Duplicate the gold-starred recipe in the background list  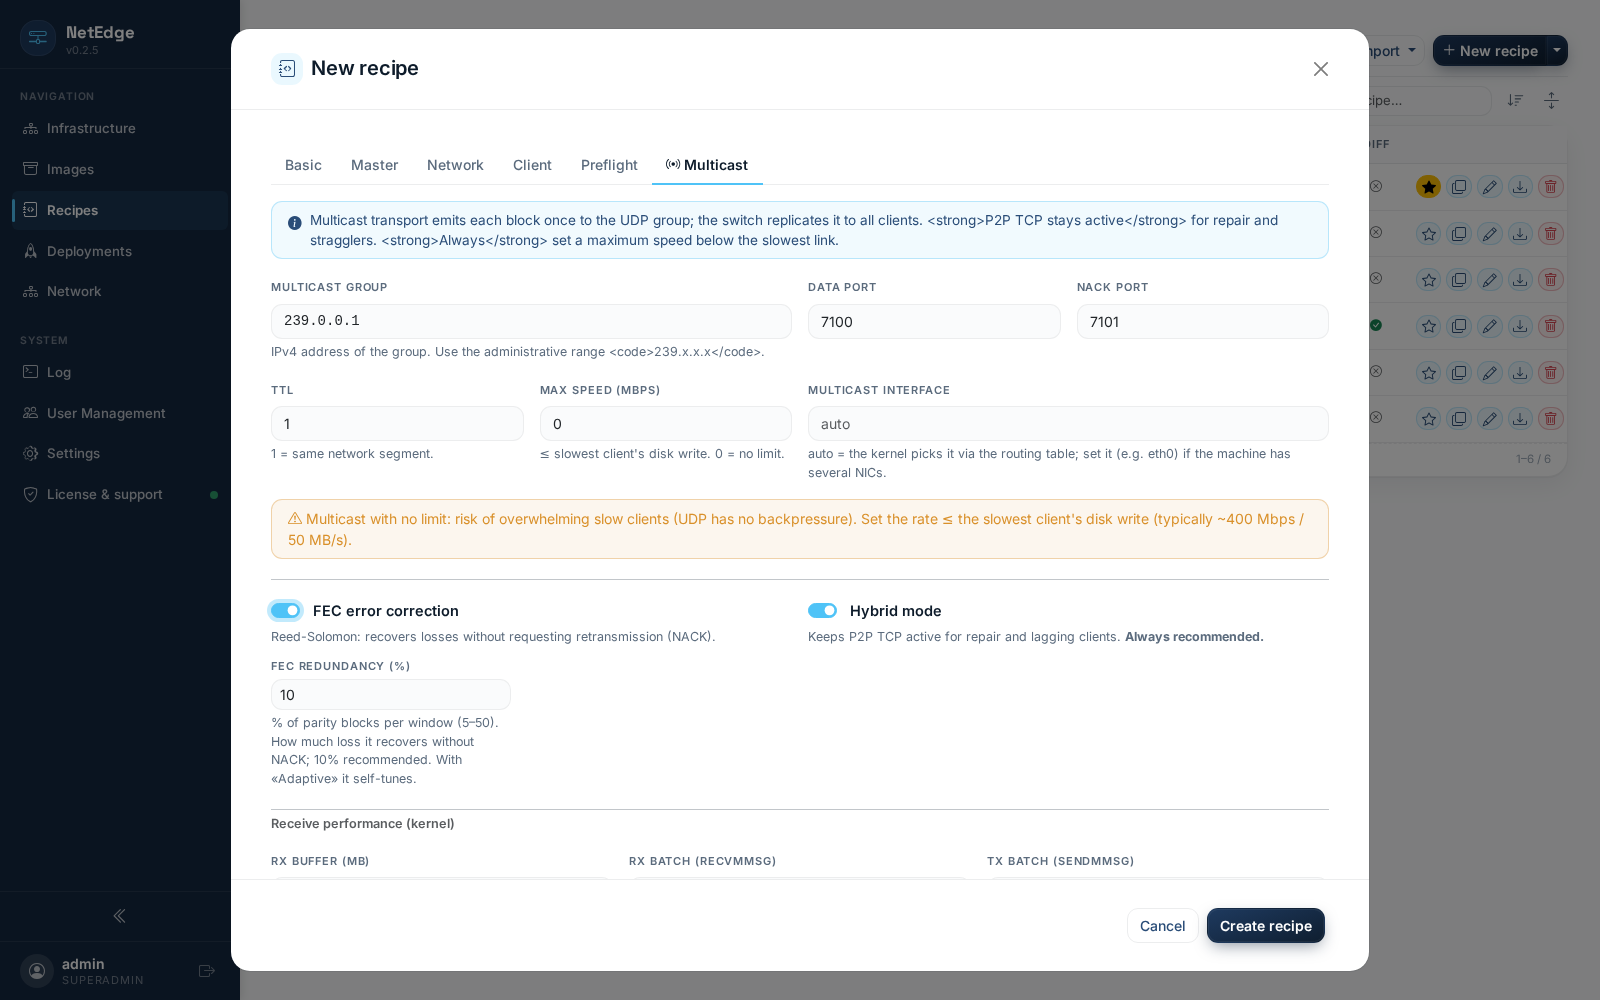[x=1459, y=187]
